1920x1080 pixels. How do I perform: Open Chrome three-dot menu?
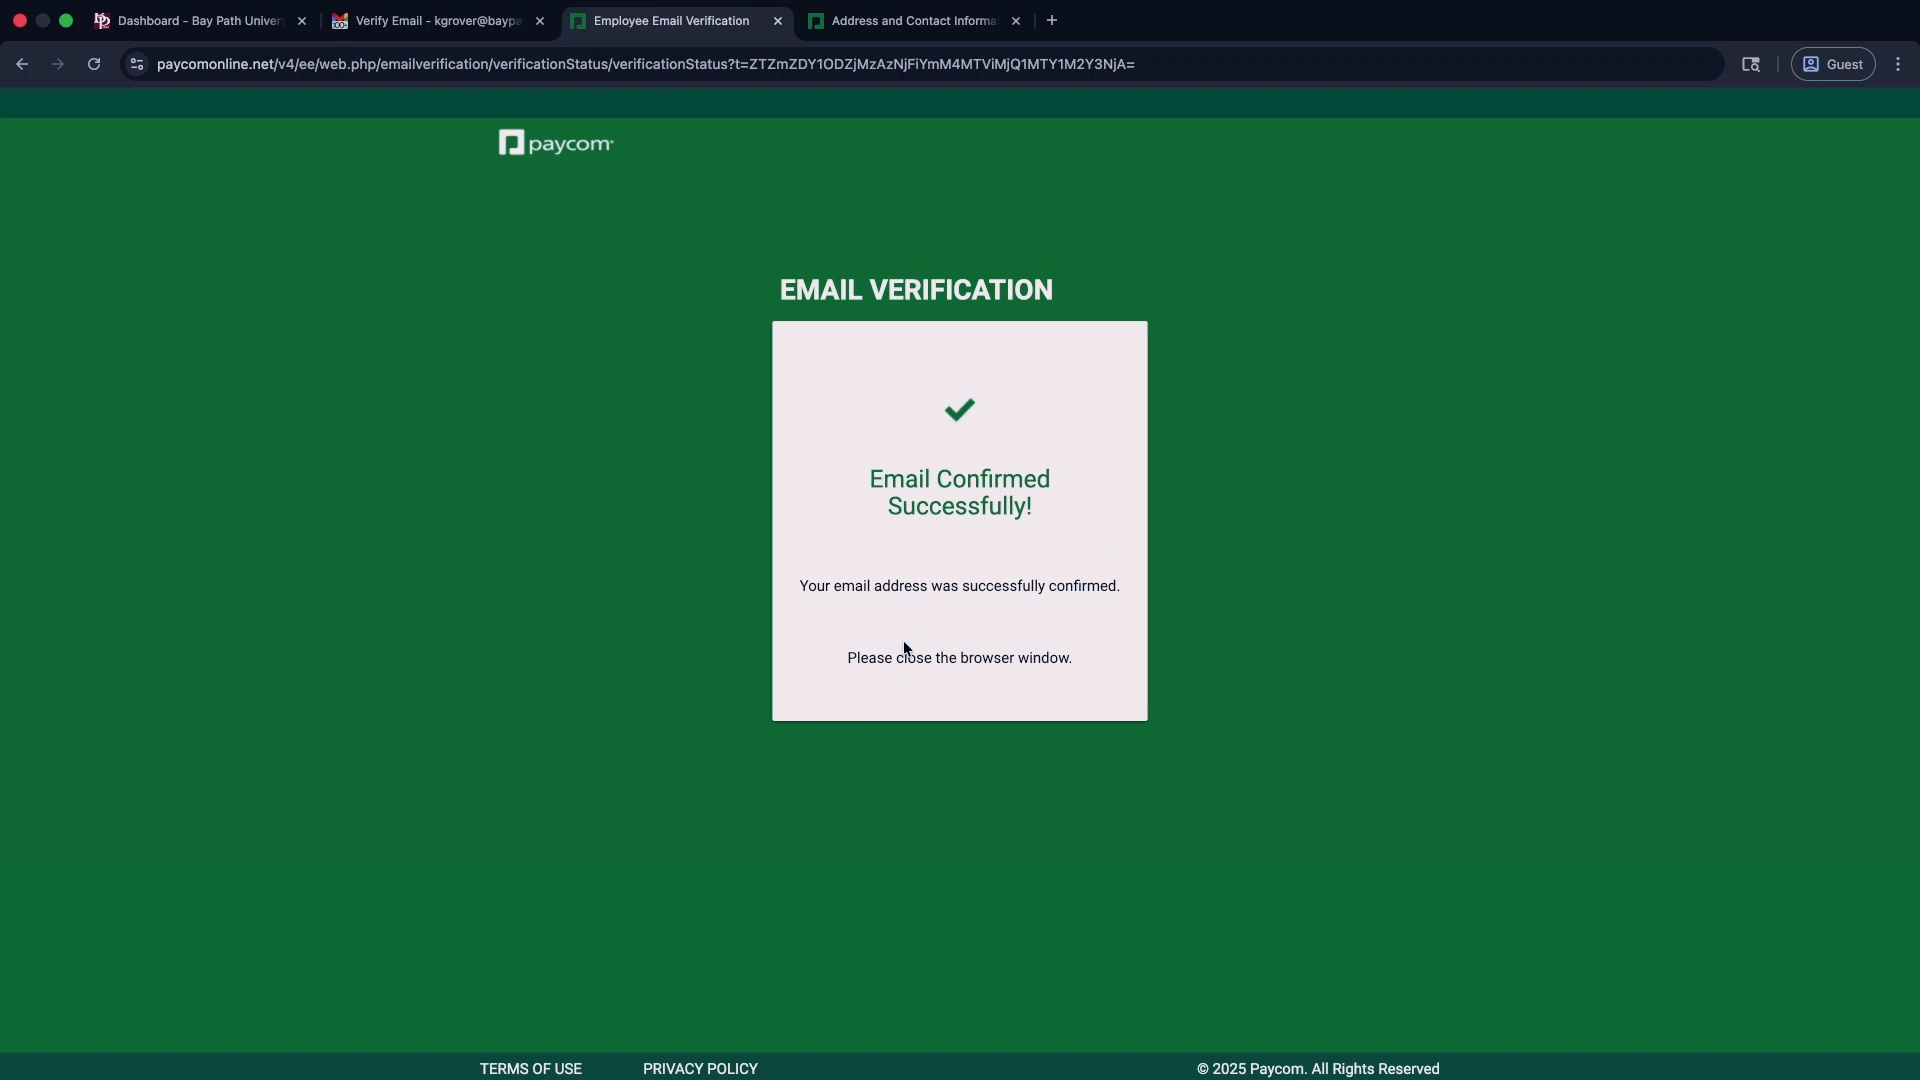point(1898,64)
